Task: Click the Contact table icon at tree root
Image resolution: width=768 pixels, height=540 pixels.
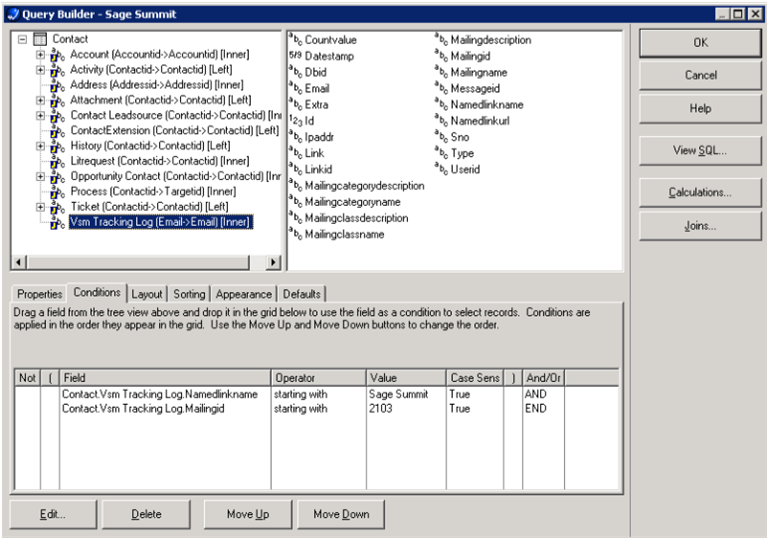Action: click(40, 39)
